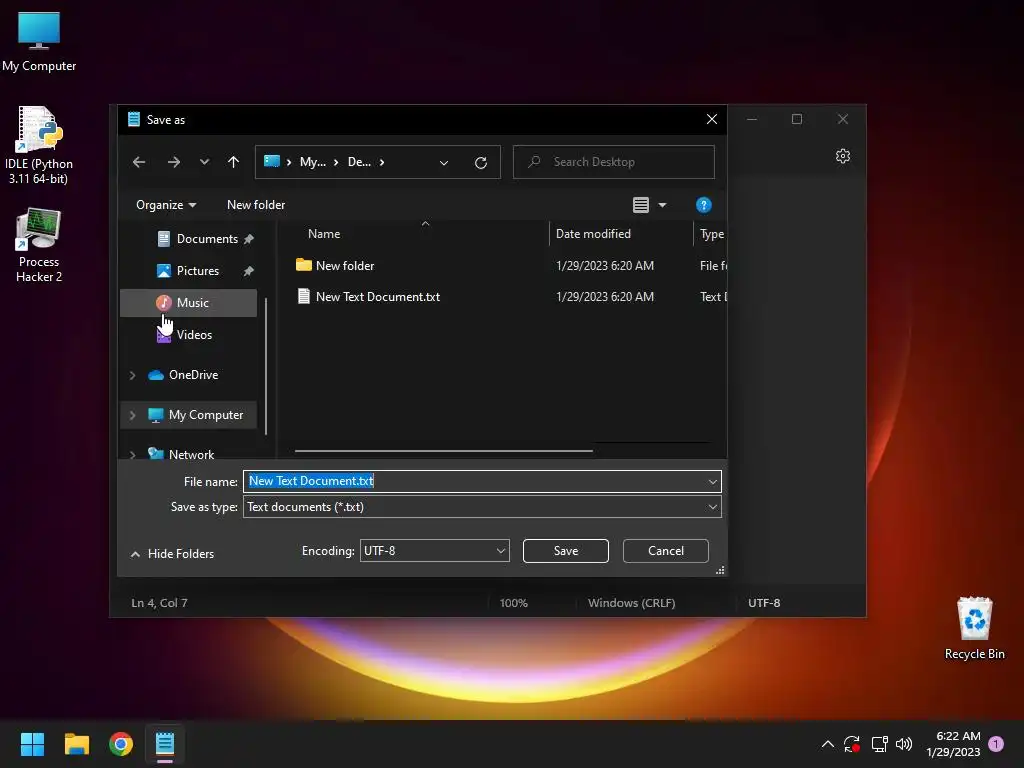Expand the OneDrive tree node
Screen dimensions: 1024x768
click(133, 375)
